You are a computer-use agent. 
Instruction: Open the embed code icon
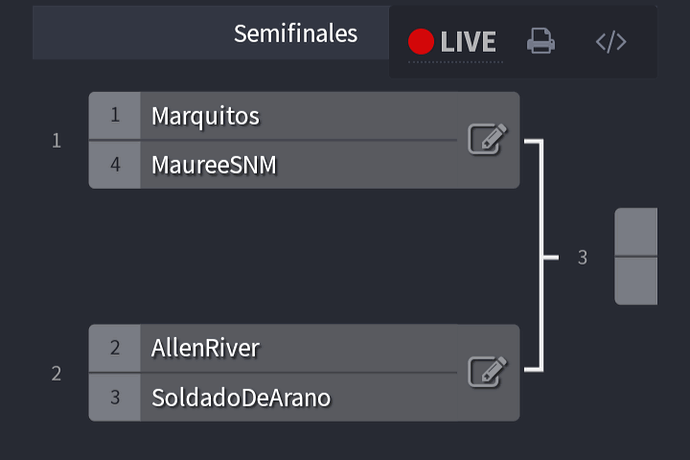point(611,42)
